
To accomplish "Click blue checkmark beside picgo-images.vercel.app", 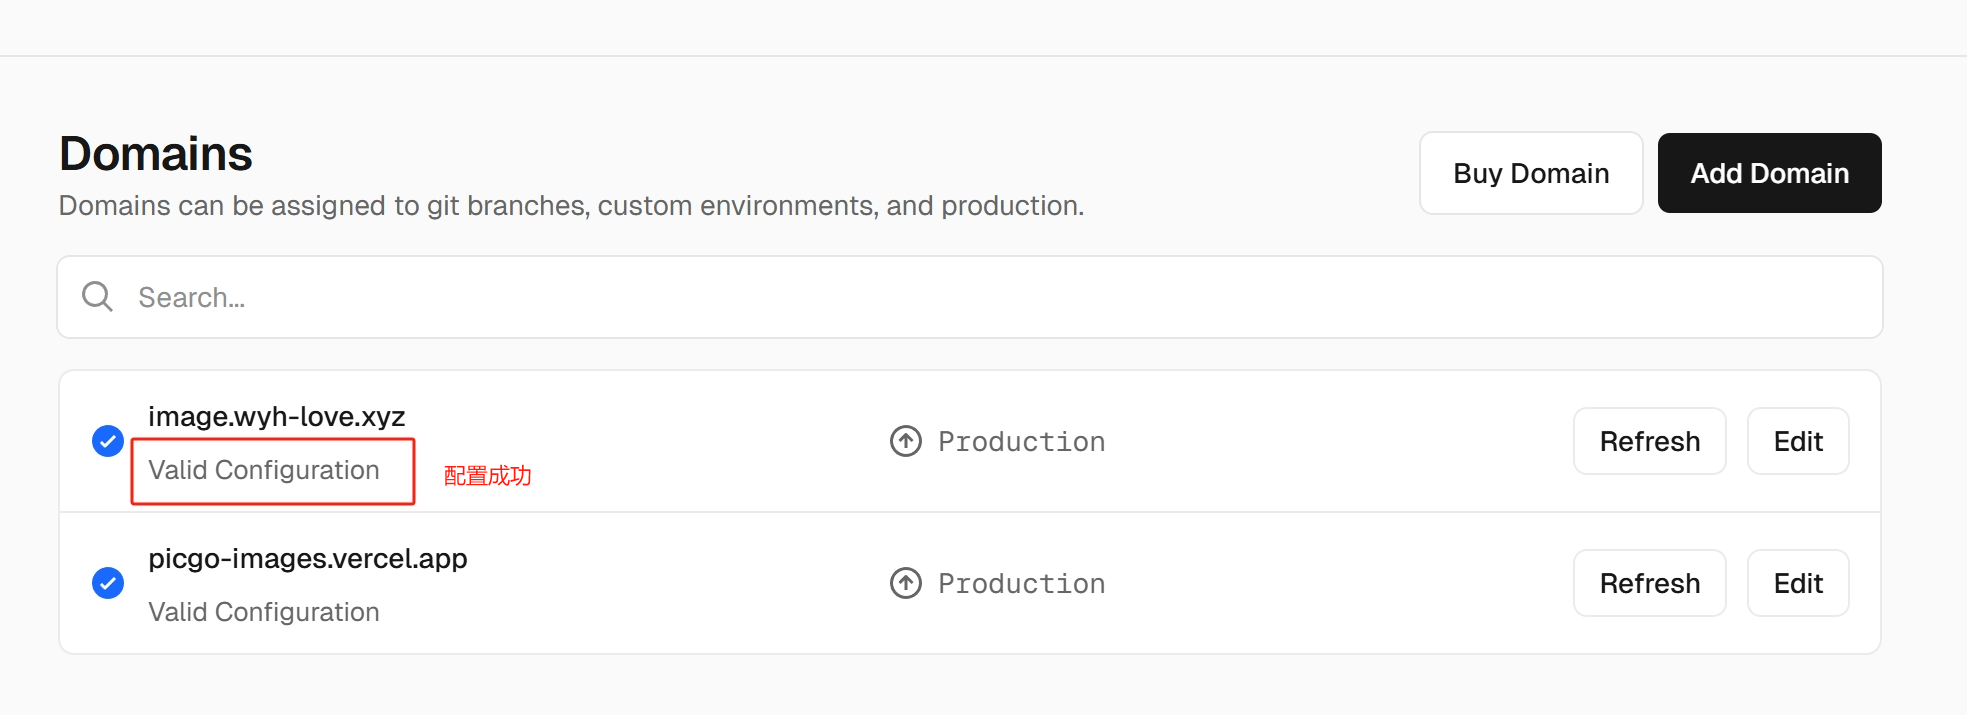I will pos(108,583).
